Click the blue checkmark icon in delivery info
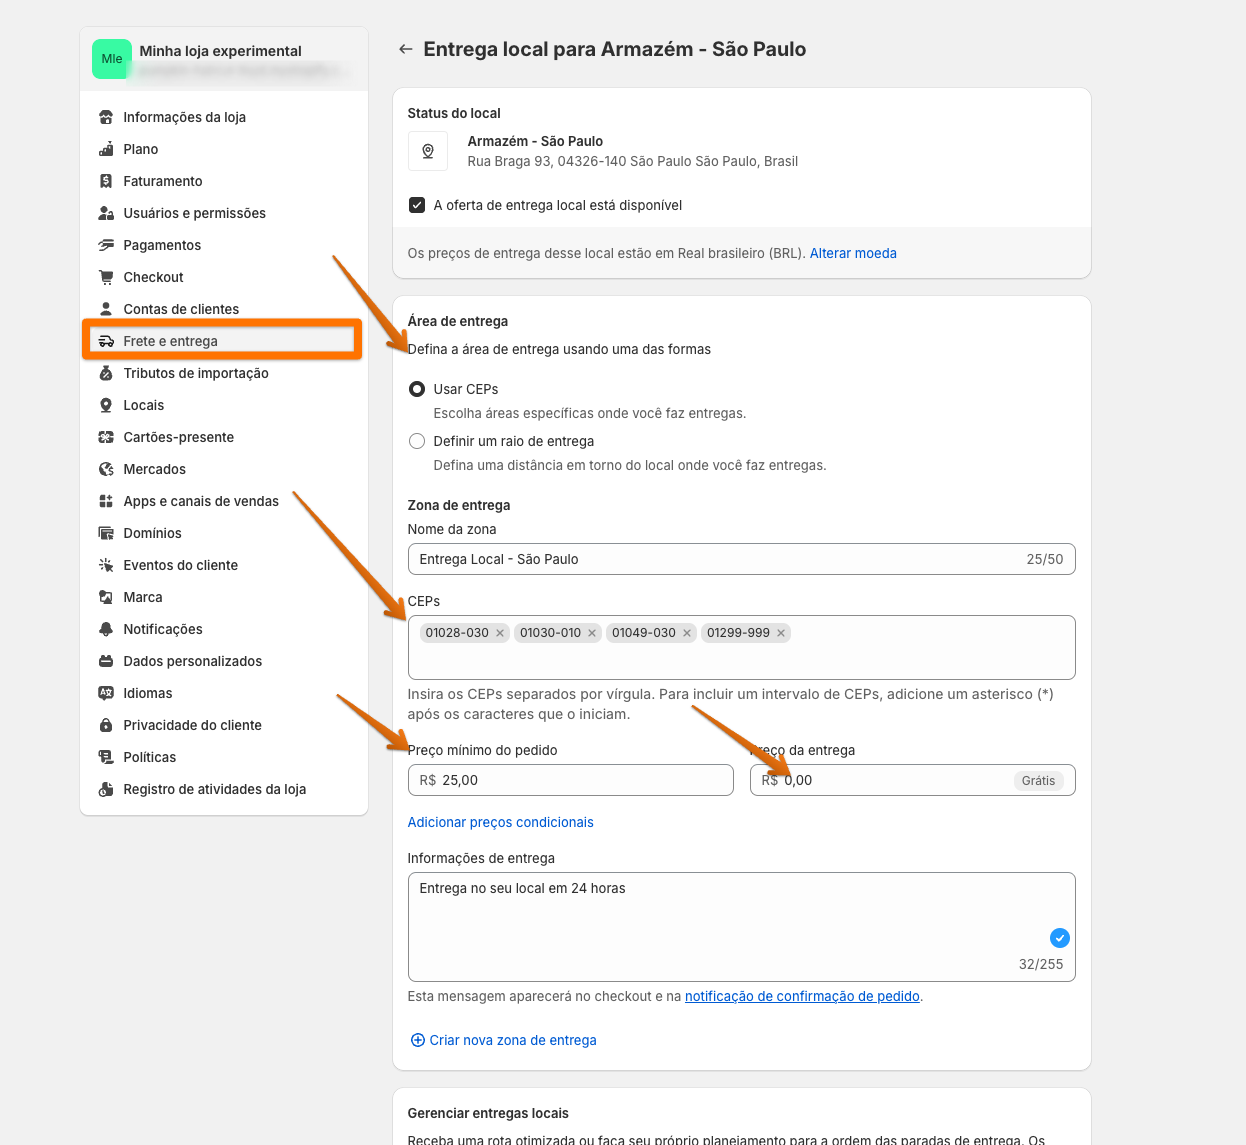The height and width of the screenshot is (1145, 1246). [1059, 938]
